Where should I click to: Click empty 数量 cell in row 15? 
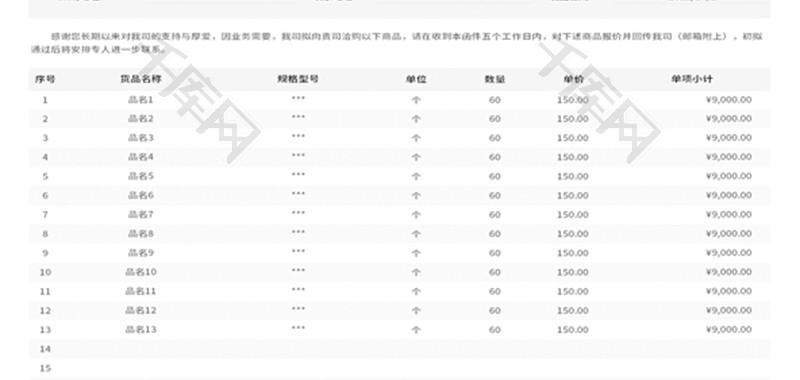click(x=494, y=368)
